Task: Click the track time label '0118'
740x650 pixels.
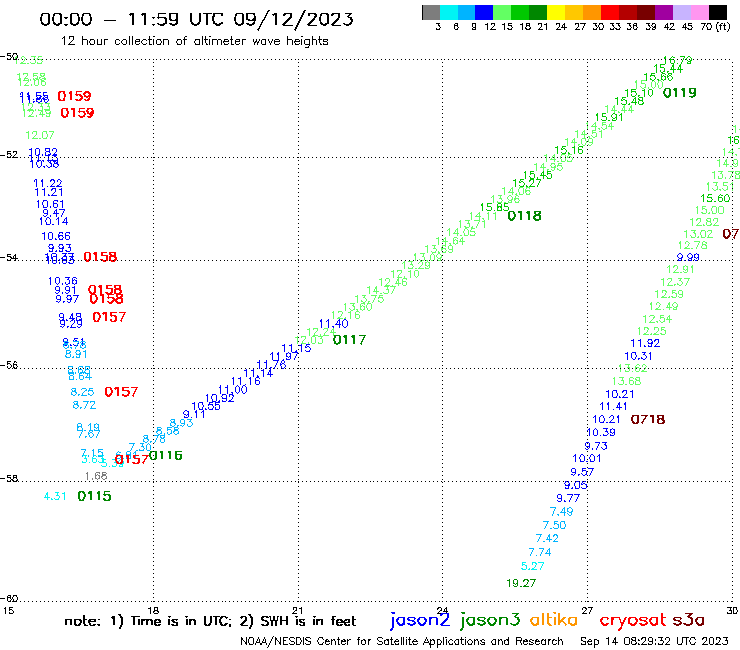Action: click(524, 216)
